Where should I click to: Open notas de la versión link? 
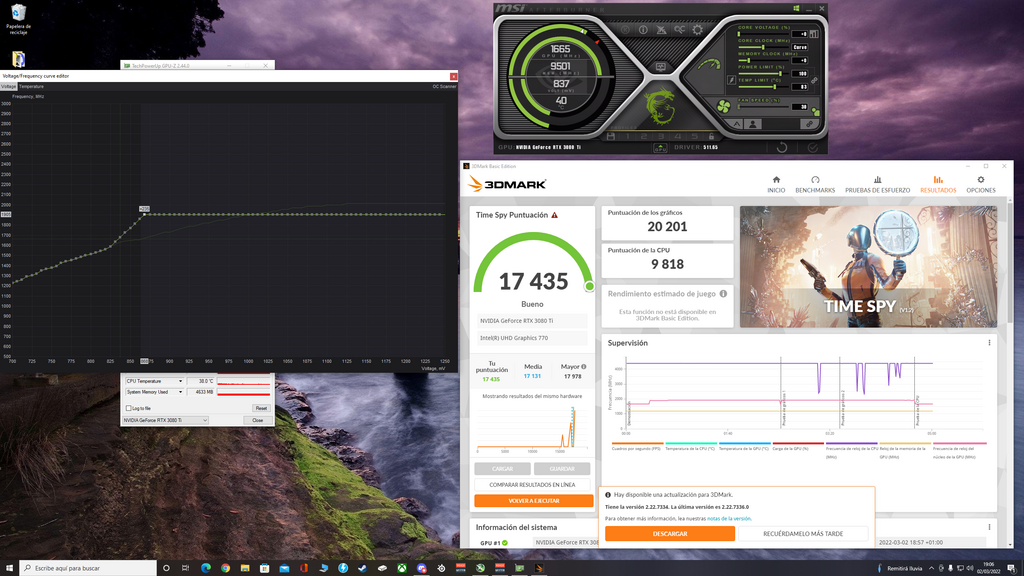(729, 519)
